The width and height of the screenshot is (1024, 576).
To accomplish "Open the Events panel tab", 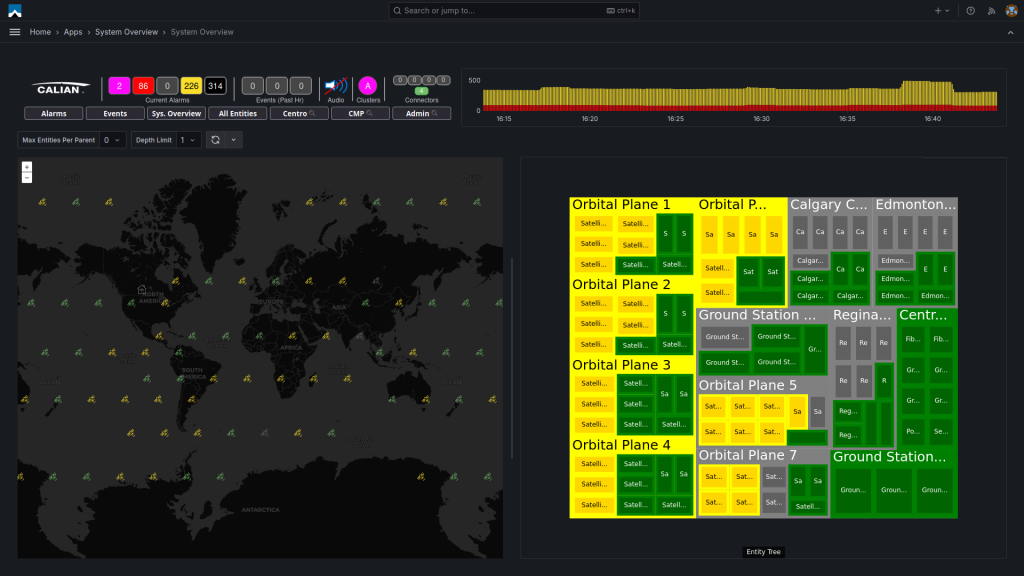I will click(114, 112).
